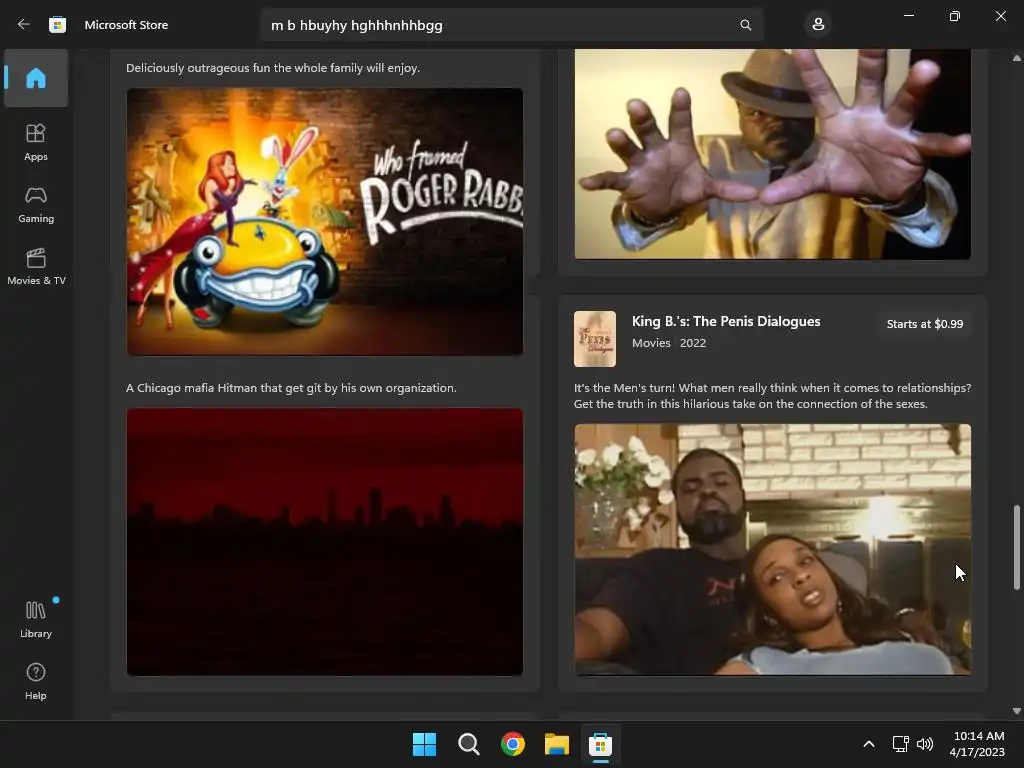Viewport: 1024px width, 768px height.
Task: Open the Movies & TV section
Action: (36, 266)
